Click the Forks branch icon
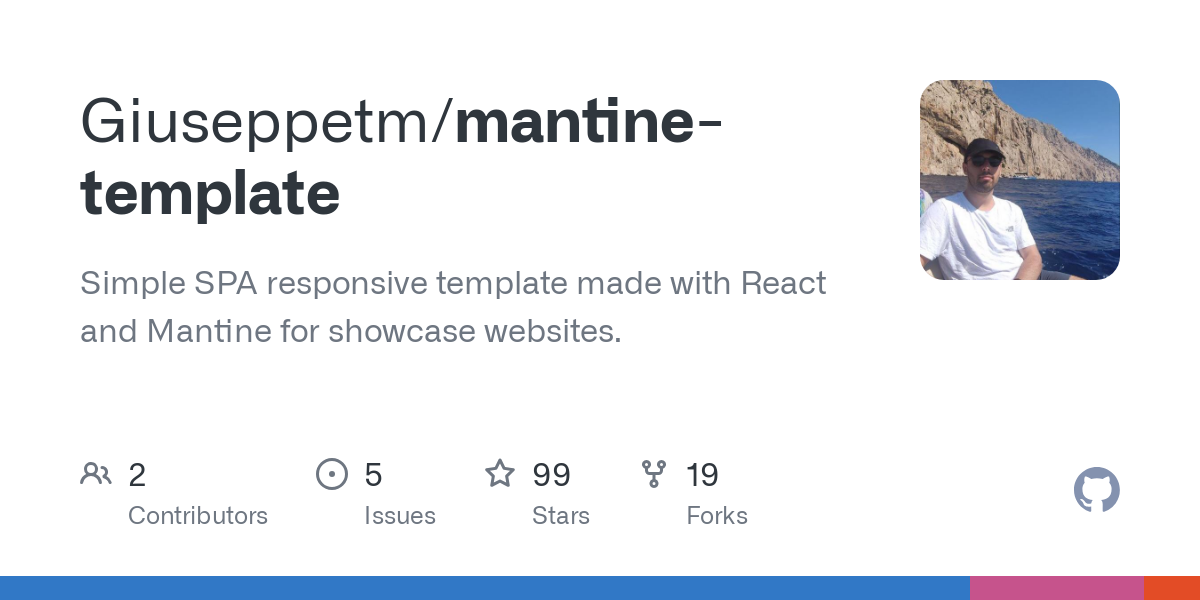 (654, 474)
